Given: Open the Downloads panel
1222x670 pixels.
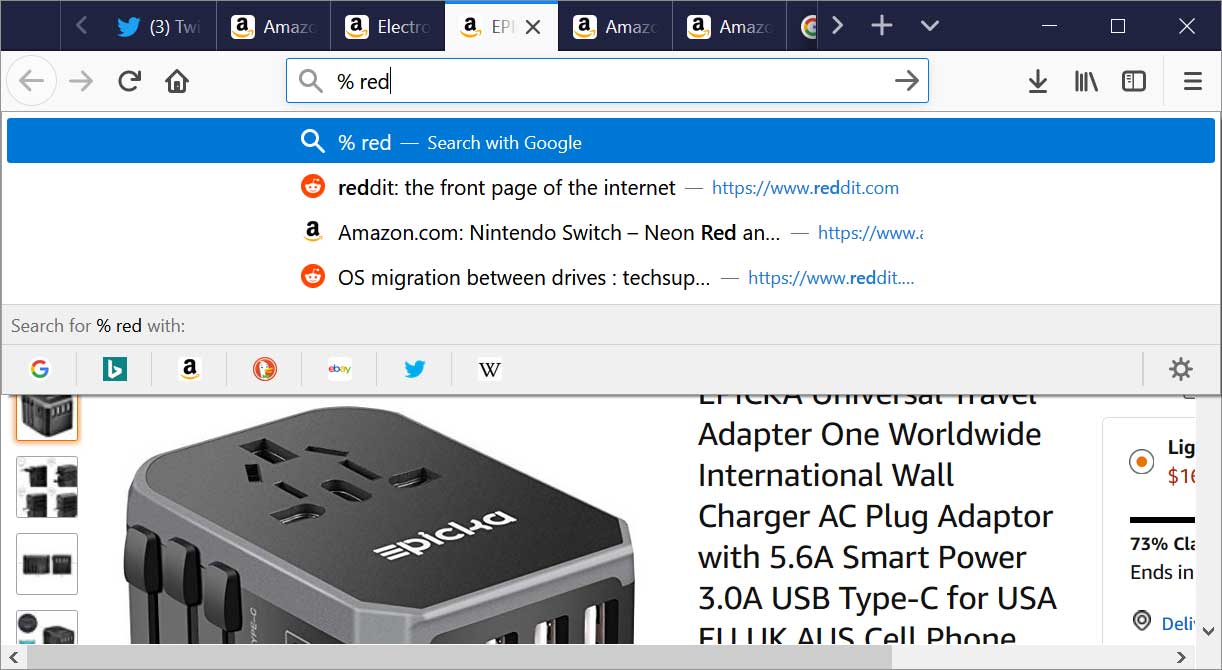Looking at the screenshot, I should click(x=1038, y=81).
